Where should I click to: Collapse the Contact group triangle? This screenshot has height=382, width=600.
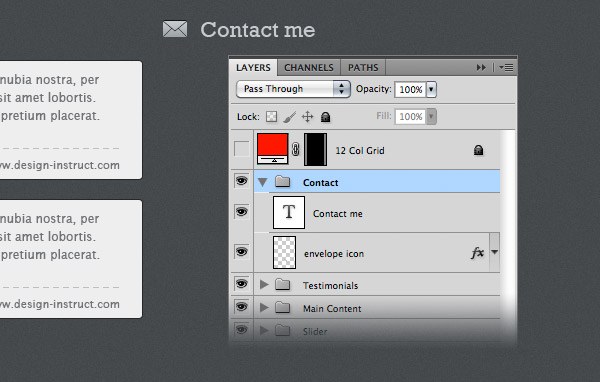pos(262,182)
